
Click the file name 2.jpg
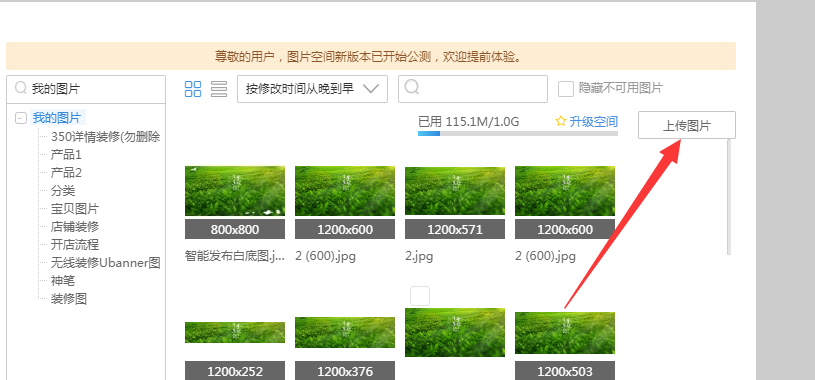tap(419, 256)
